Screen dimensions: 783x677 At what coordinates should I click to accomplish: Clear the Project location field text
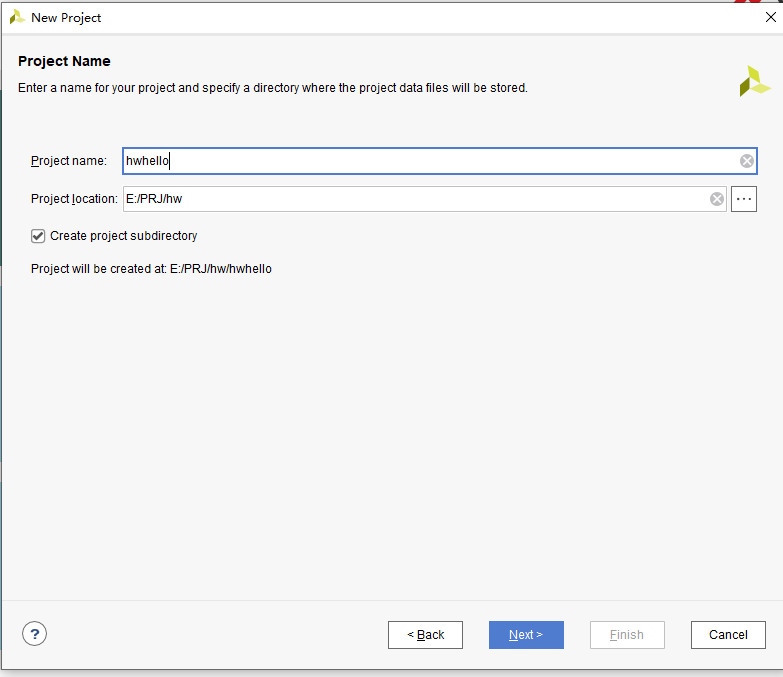coord(717,199)
